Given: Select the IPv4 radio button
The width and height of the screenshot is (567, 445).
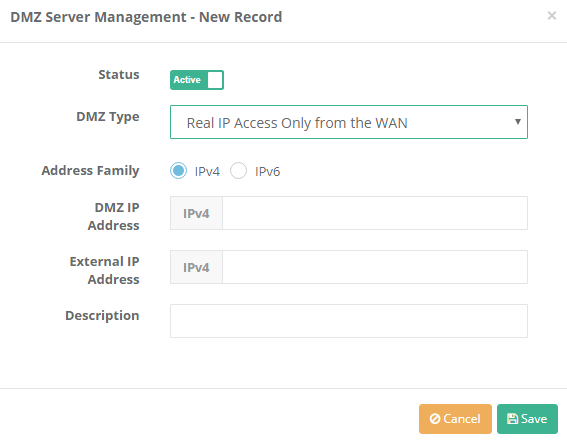Looking at the screenshot, I should pos(178,171).
